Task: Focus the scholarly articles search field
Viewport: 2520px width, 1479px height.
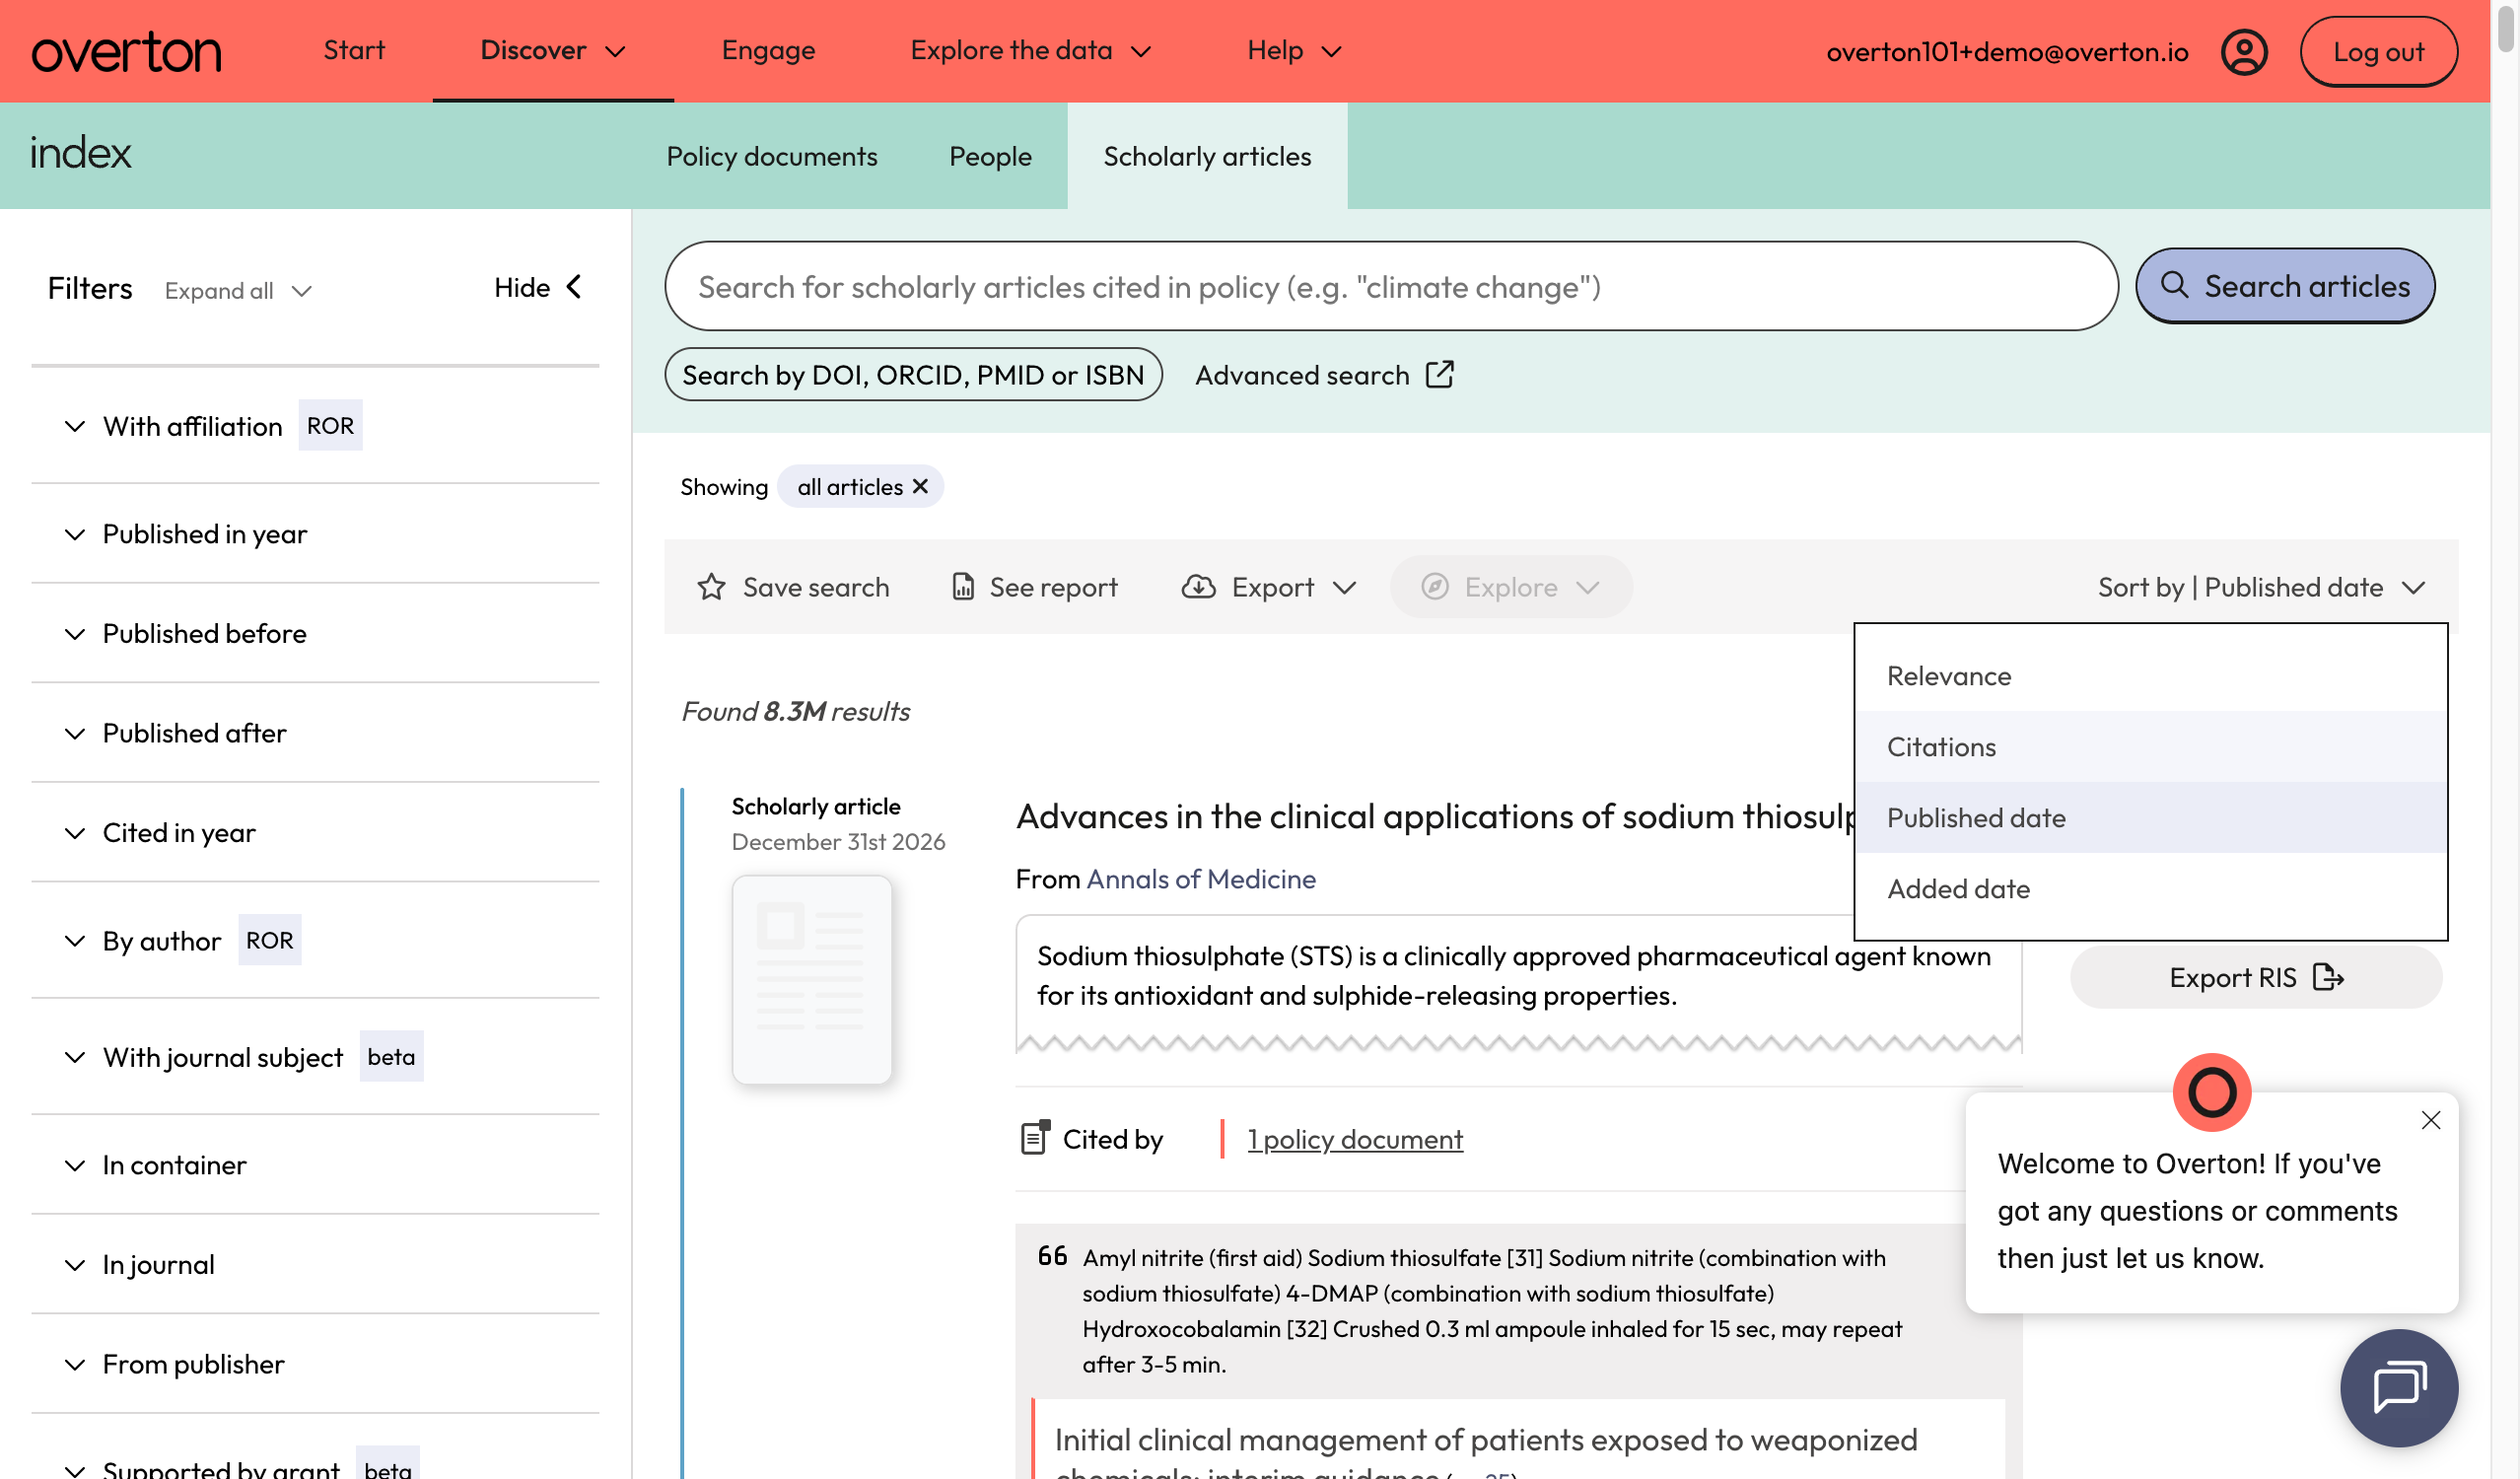Action: [x=1390, y=286]
